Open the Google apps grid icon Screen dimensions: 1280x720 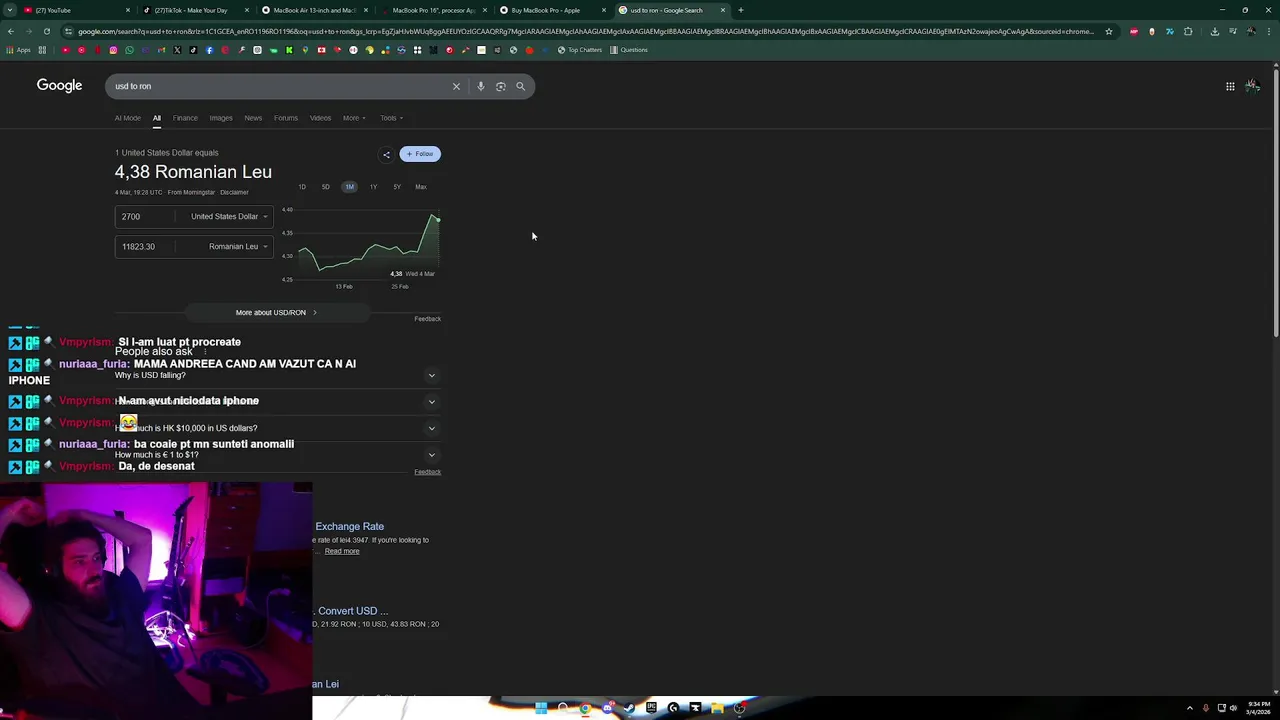coord(1230,86)
